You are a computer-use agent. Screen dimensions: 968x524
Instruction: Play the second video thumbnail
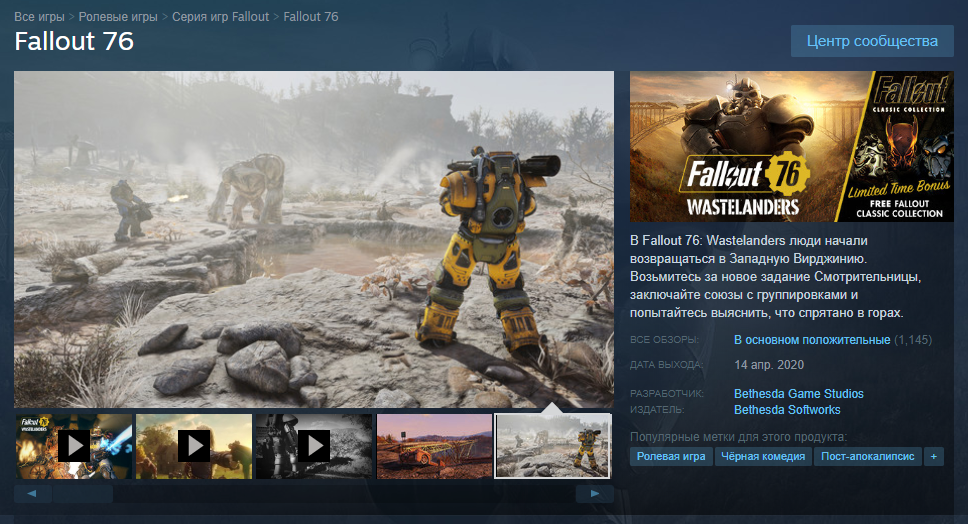(193, 445)
